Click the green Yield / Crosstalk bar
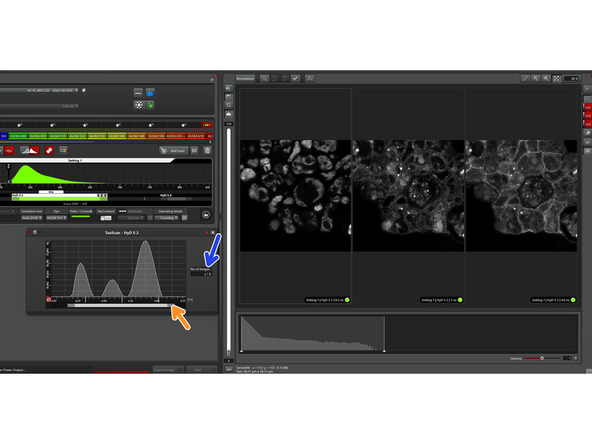Image resolution: width=592 pixels, height=444 pixels. [x=80, y=217]
